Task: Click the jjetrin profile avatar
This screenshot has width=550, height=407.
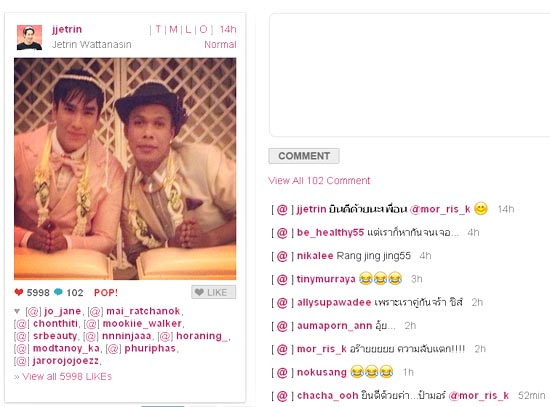Action: (29, 37)
